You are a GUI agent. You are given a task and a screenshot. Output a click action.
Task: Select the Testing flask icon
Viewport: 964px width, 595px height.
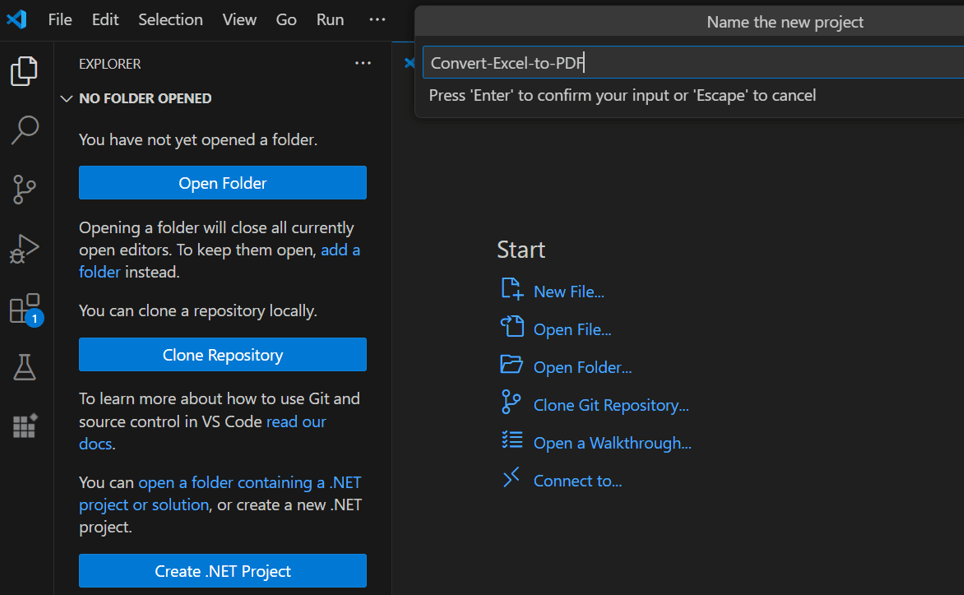pyautogui.click(x=24, y=367)
